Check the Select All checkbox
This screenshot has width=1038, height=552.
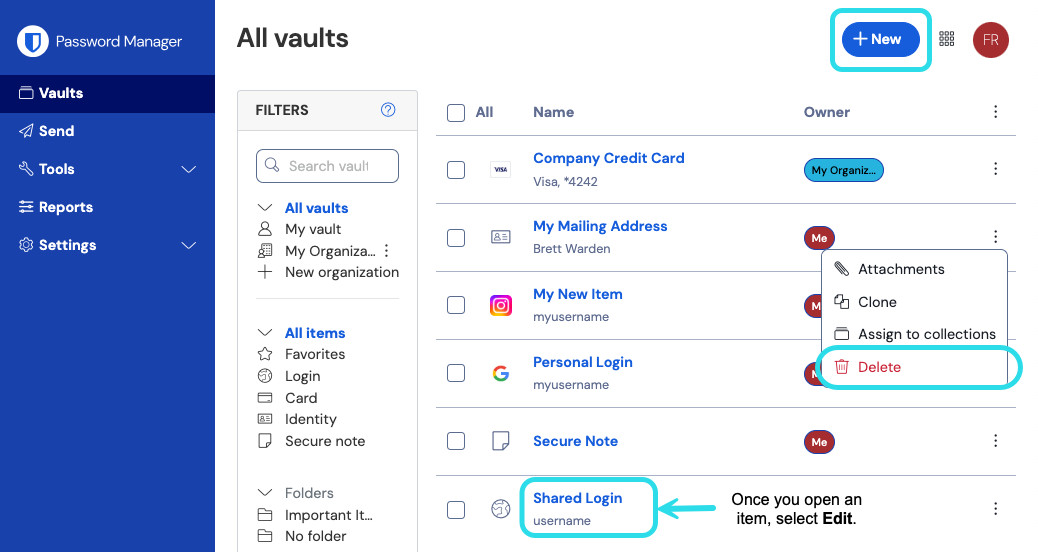[456, 113]
